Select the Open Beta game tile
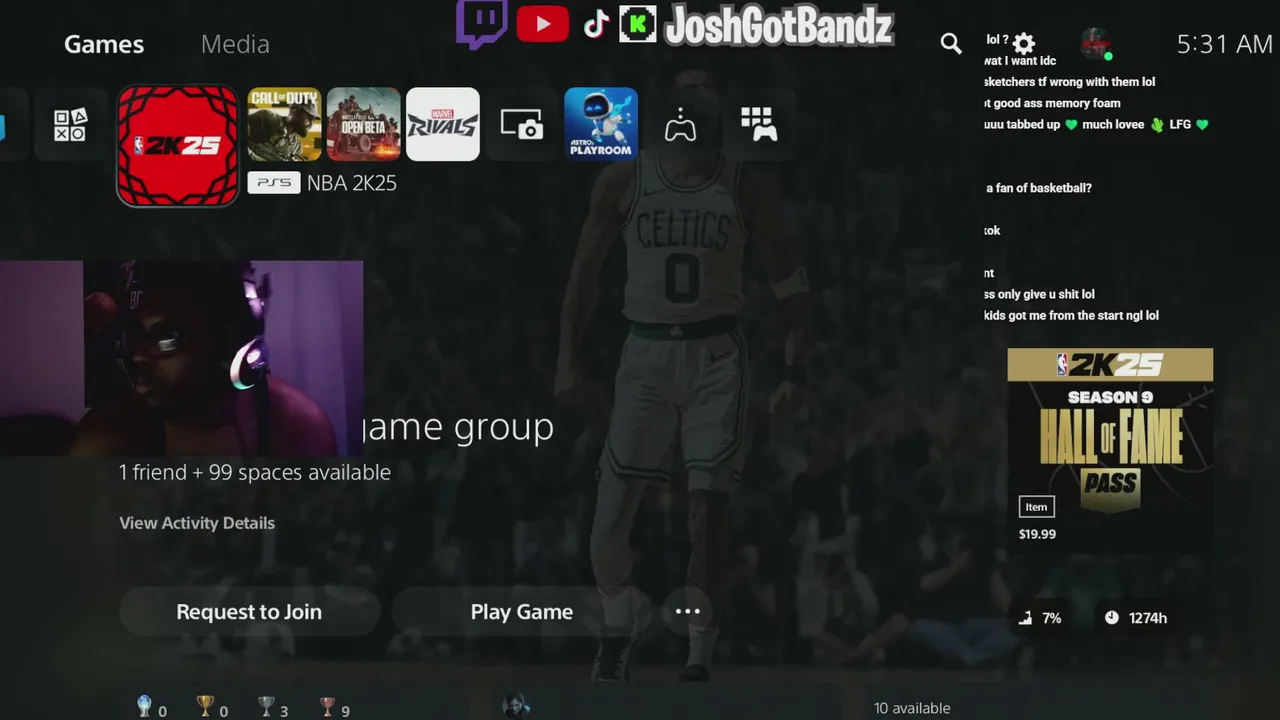 click(x=364, y=124)
